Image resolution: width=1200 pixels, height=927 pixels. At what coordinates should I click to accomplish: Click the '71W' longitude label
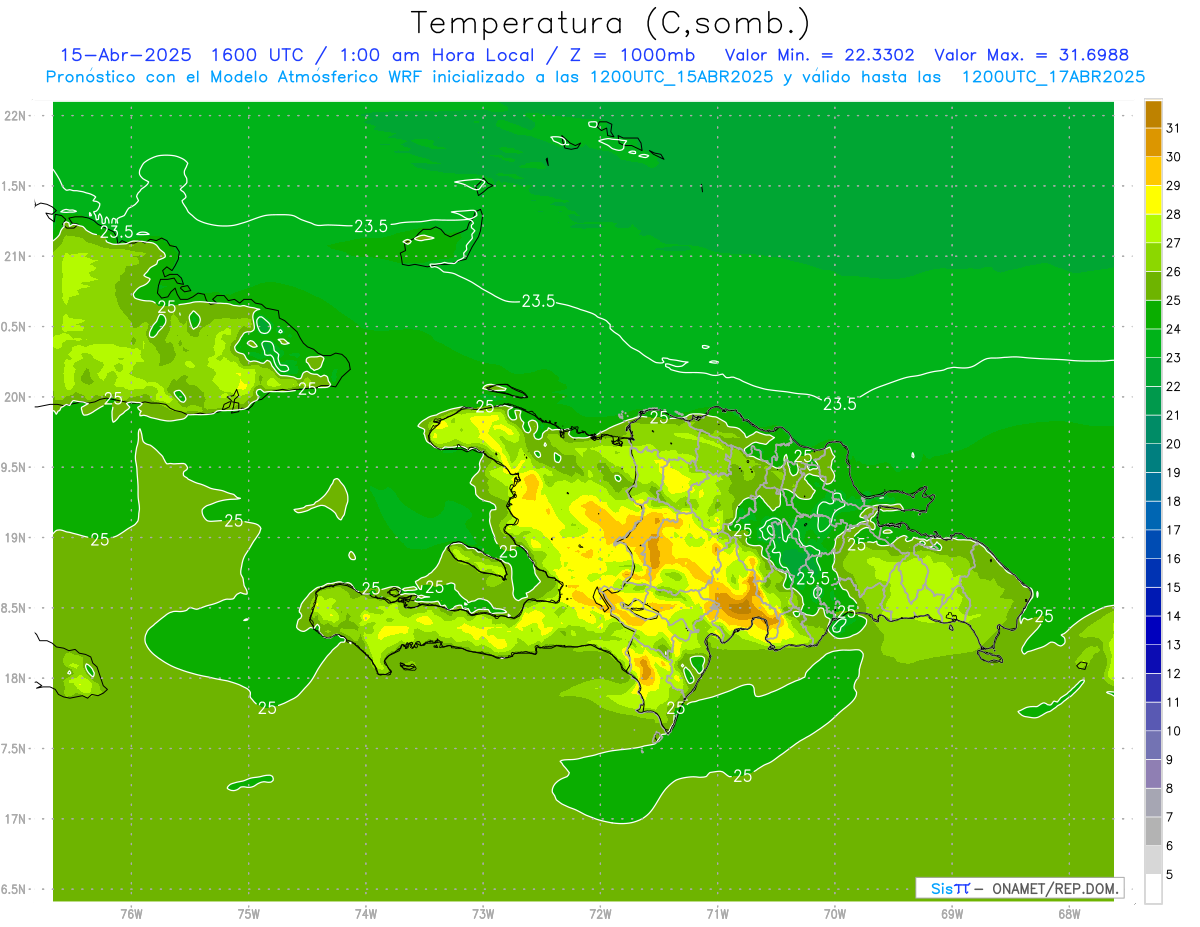(x=717, y=914)
